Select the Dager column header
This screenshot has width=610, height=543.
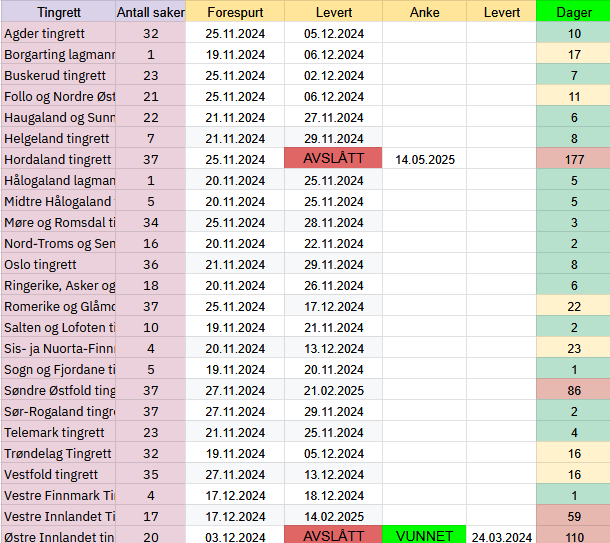[x=573, y=12]
